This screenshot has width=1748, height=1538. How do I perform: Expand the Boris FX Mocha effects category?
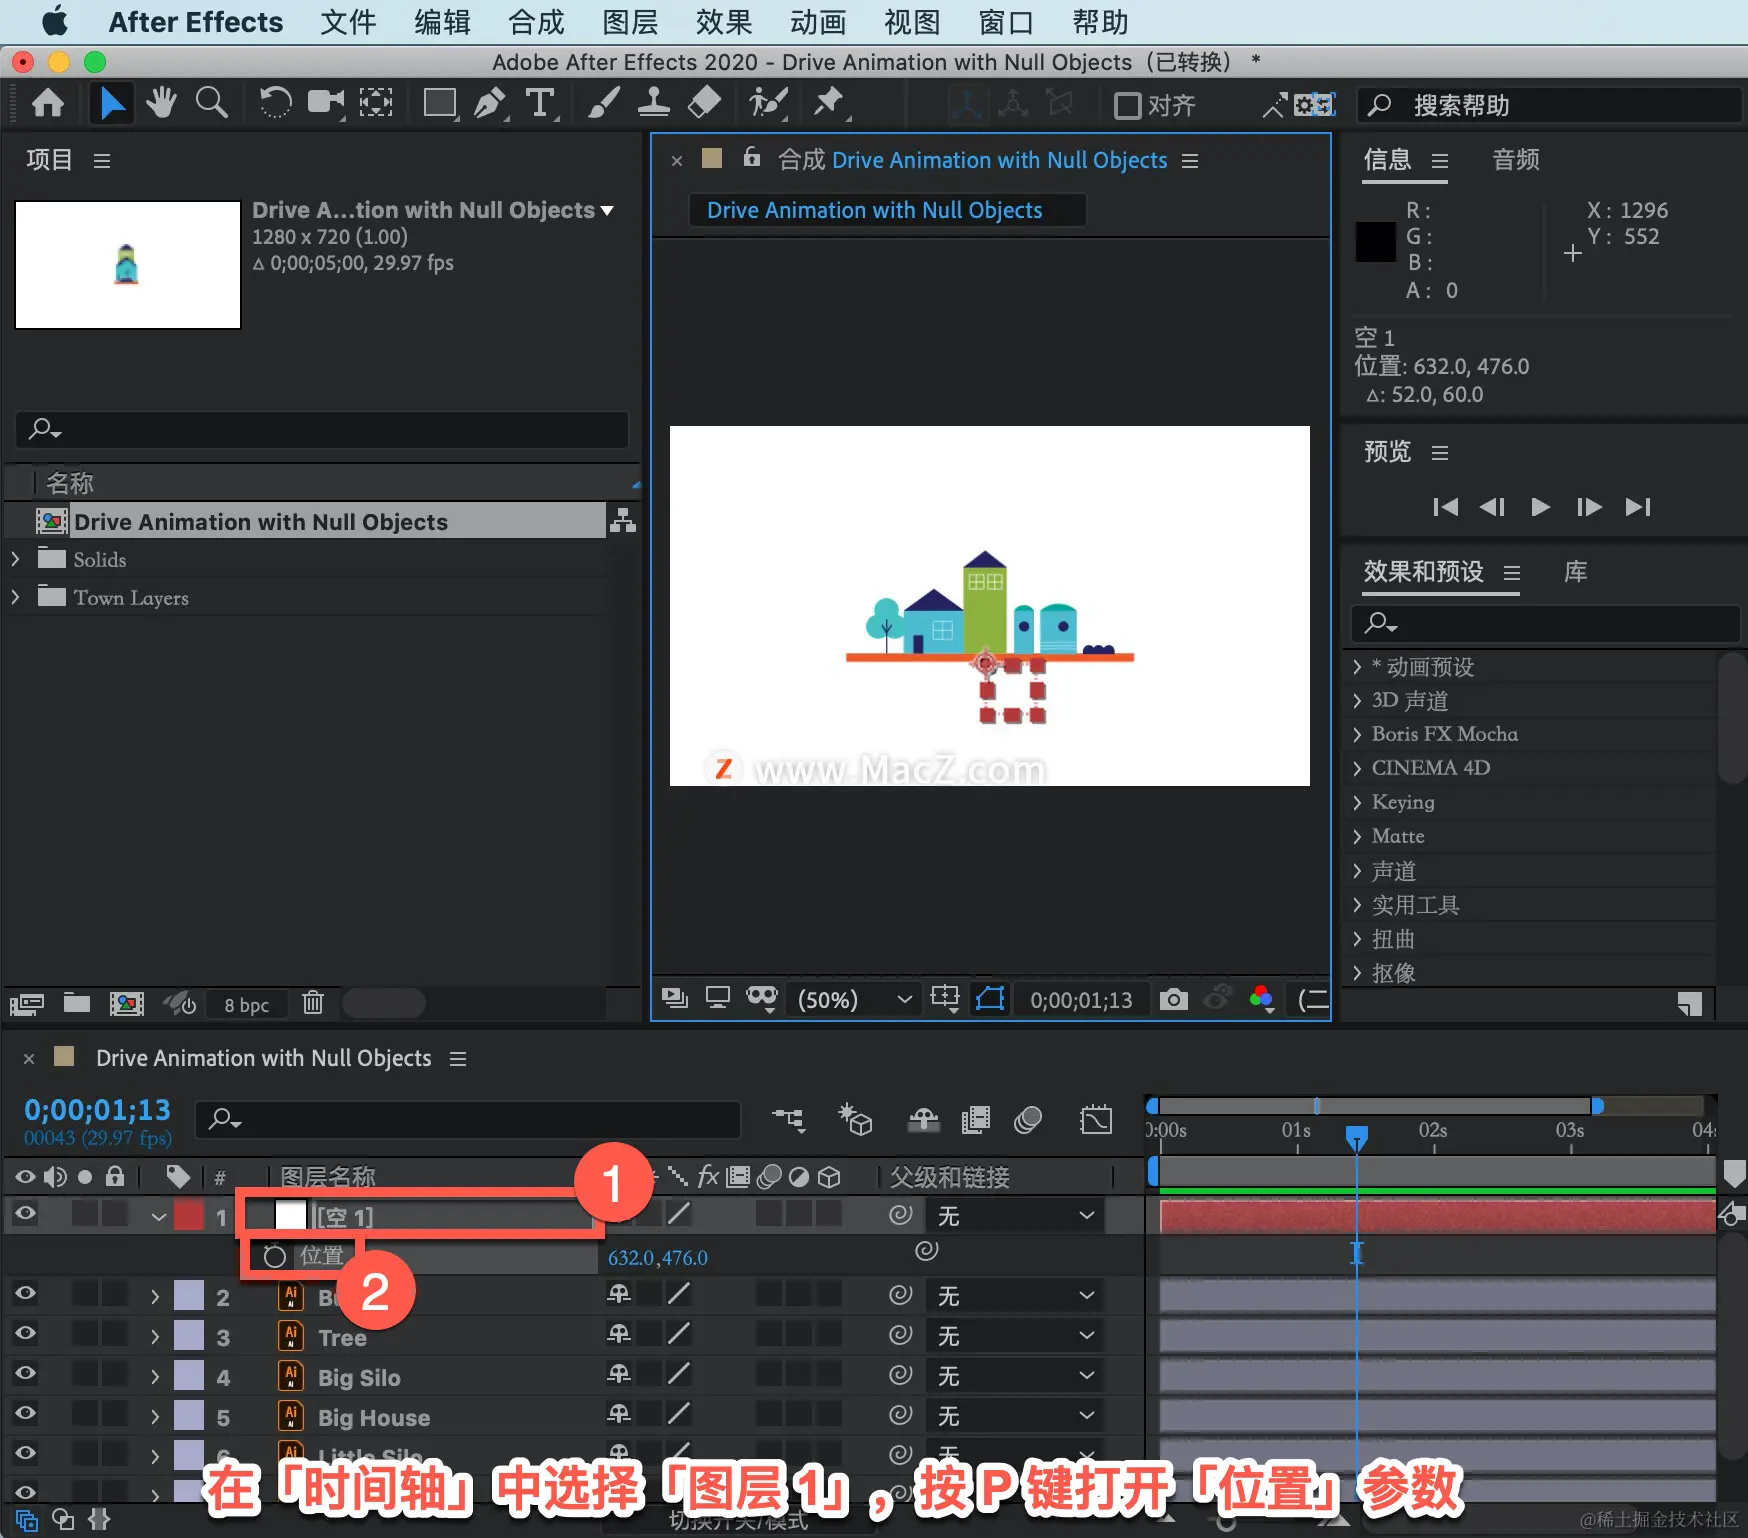(1357, 734)
